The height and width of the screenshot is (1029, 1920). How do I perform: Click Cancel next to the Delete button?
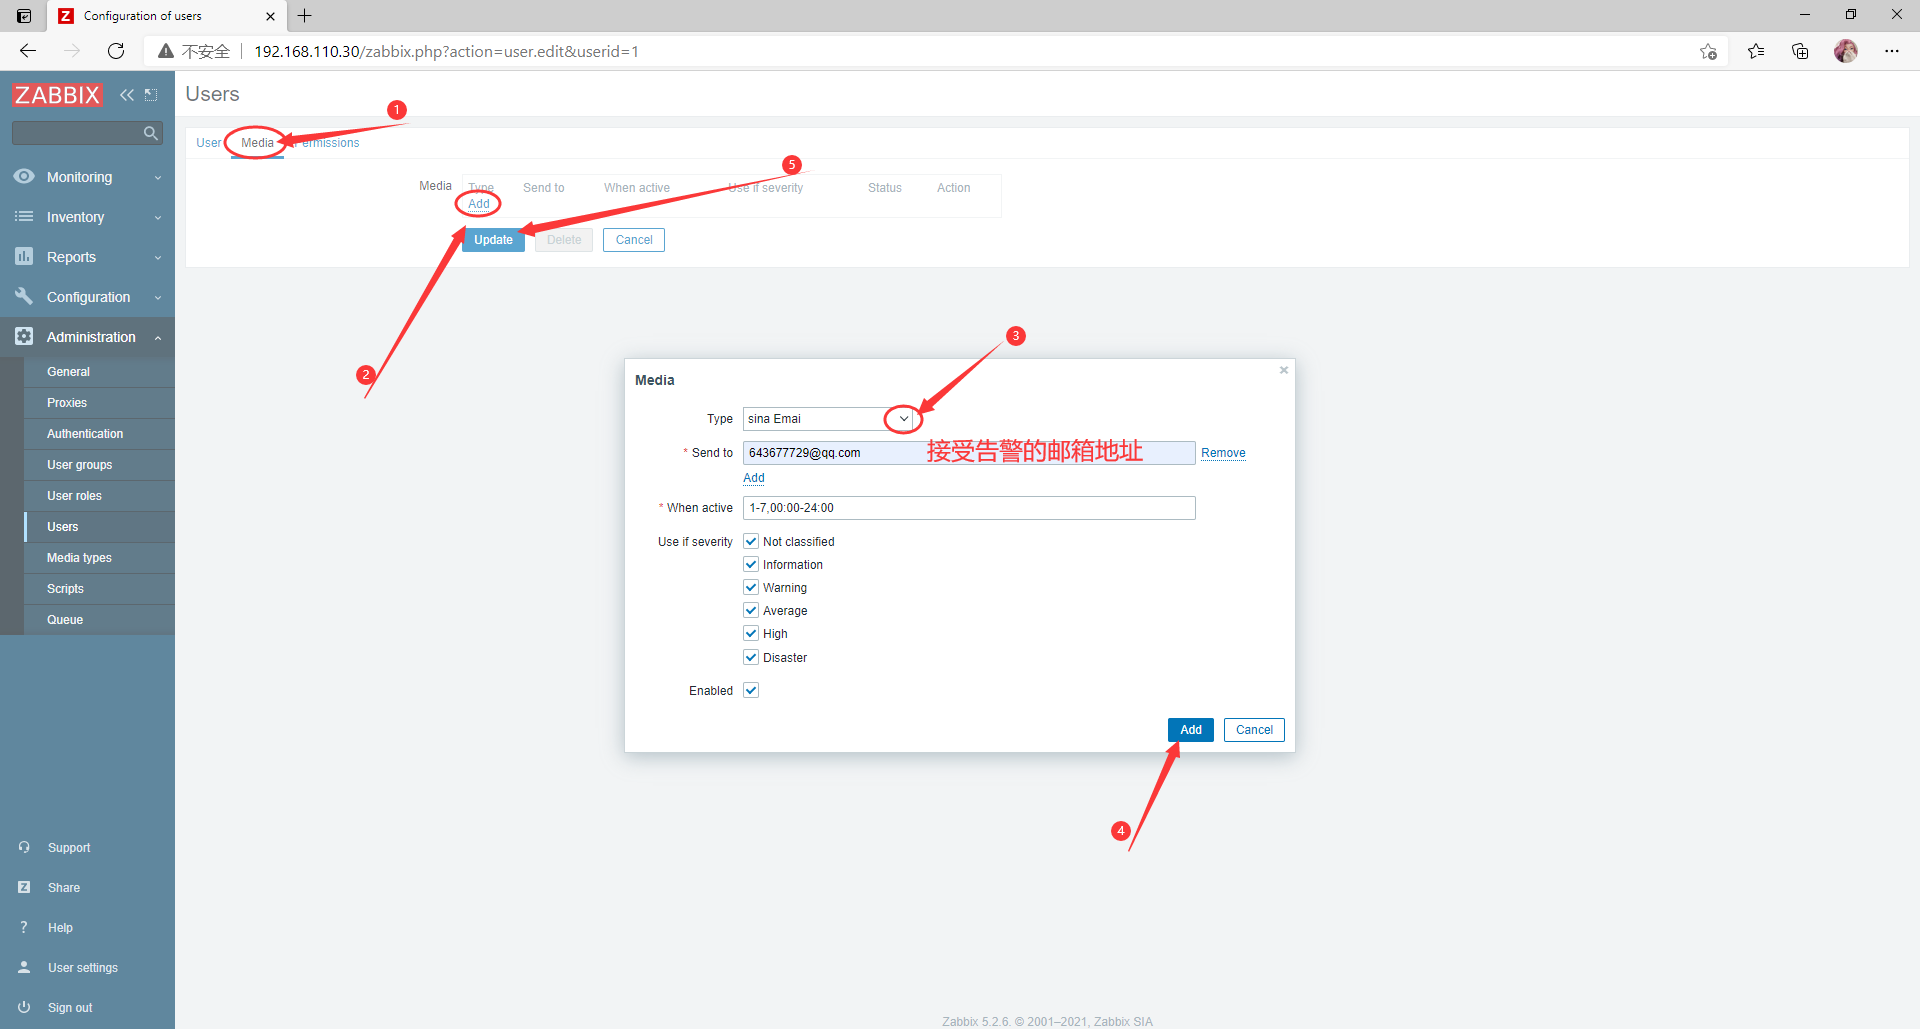(x=634, y=240)
